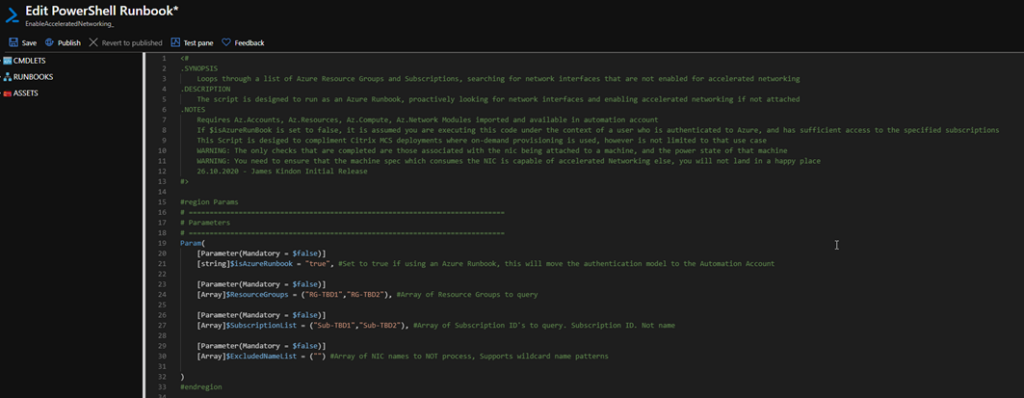Screen dimensions: 1024x398
Task: Place cursor on the Param( line
Action: coord(193,243)
